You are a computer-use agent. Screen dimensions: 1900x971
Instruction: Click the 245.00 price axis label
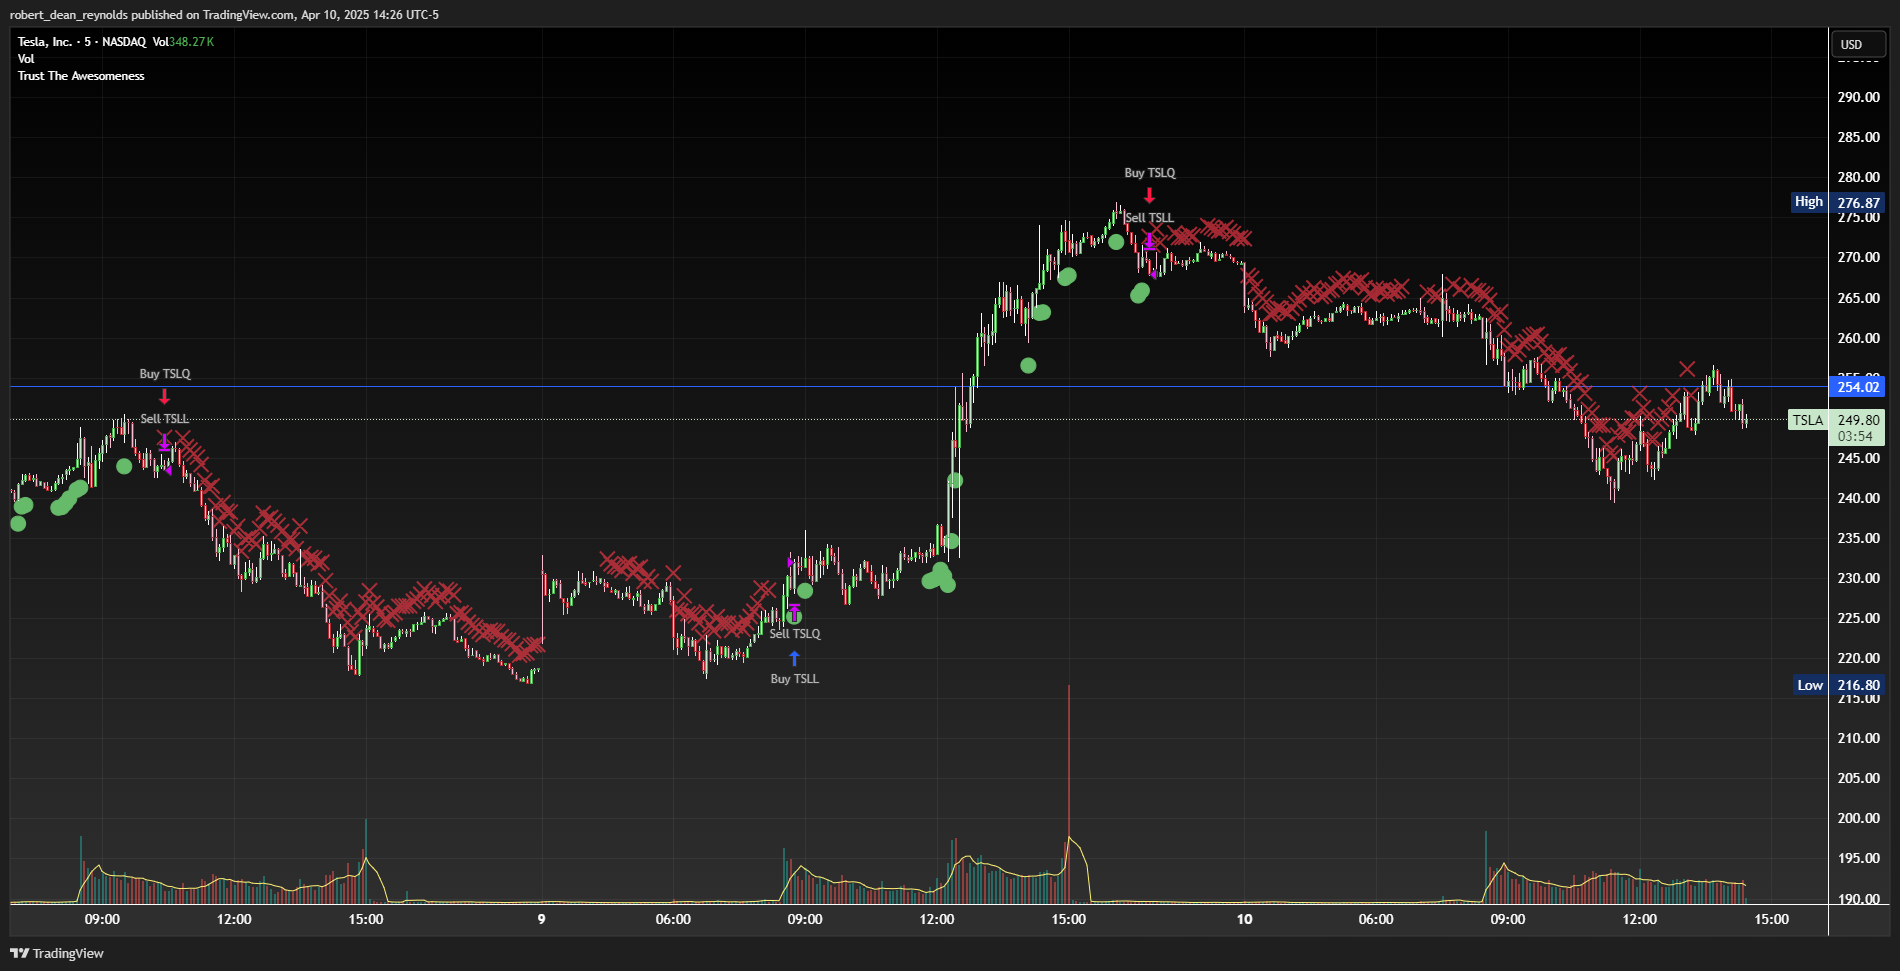[x=1859, y=458]
